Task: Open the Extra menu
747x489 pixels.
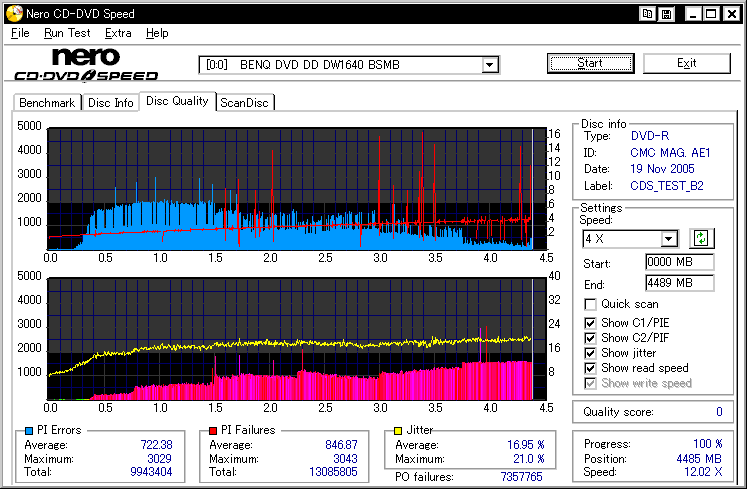Action: click(118, 33)
